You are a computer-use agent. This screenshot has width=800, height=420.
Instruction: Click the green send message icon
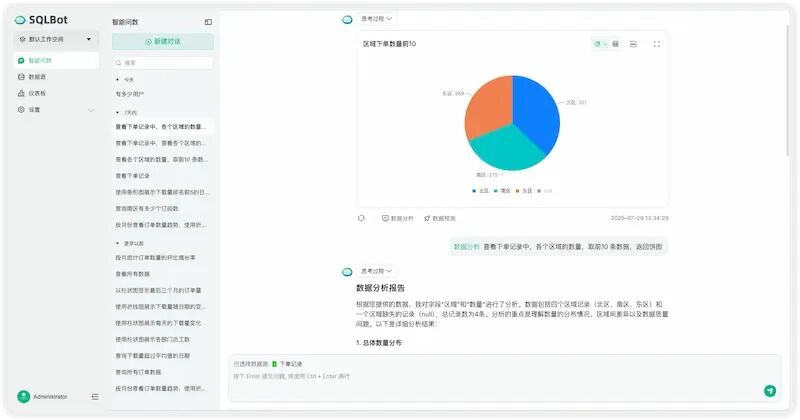coord(770,391)
